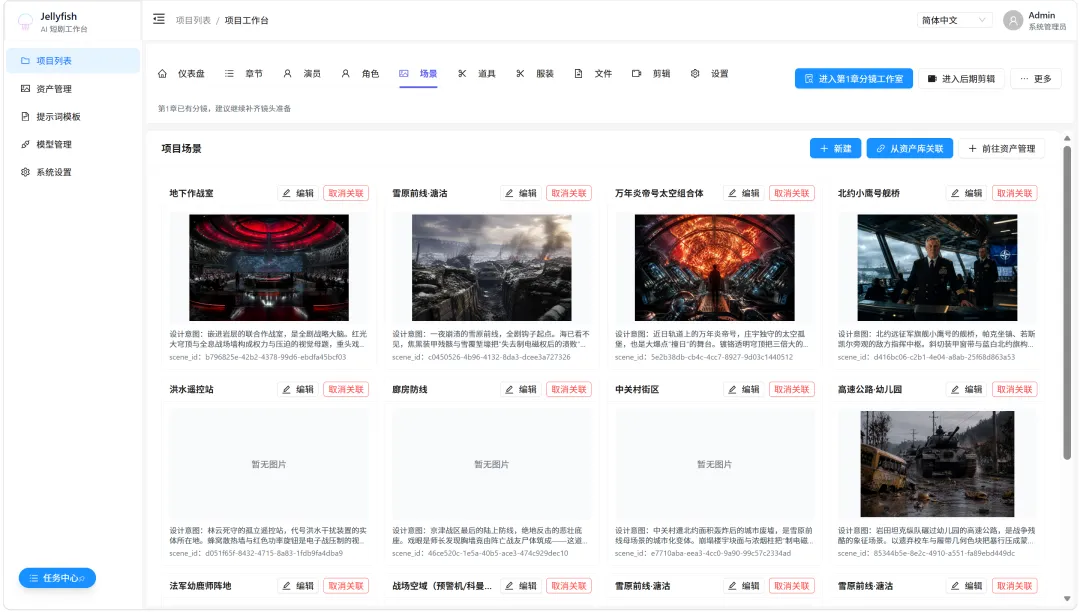Open the 北约小鹰号舰桥 thumbnail

[x=937, y=268]
